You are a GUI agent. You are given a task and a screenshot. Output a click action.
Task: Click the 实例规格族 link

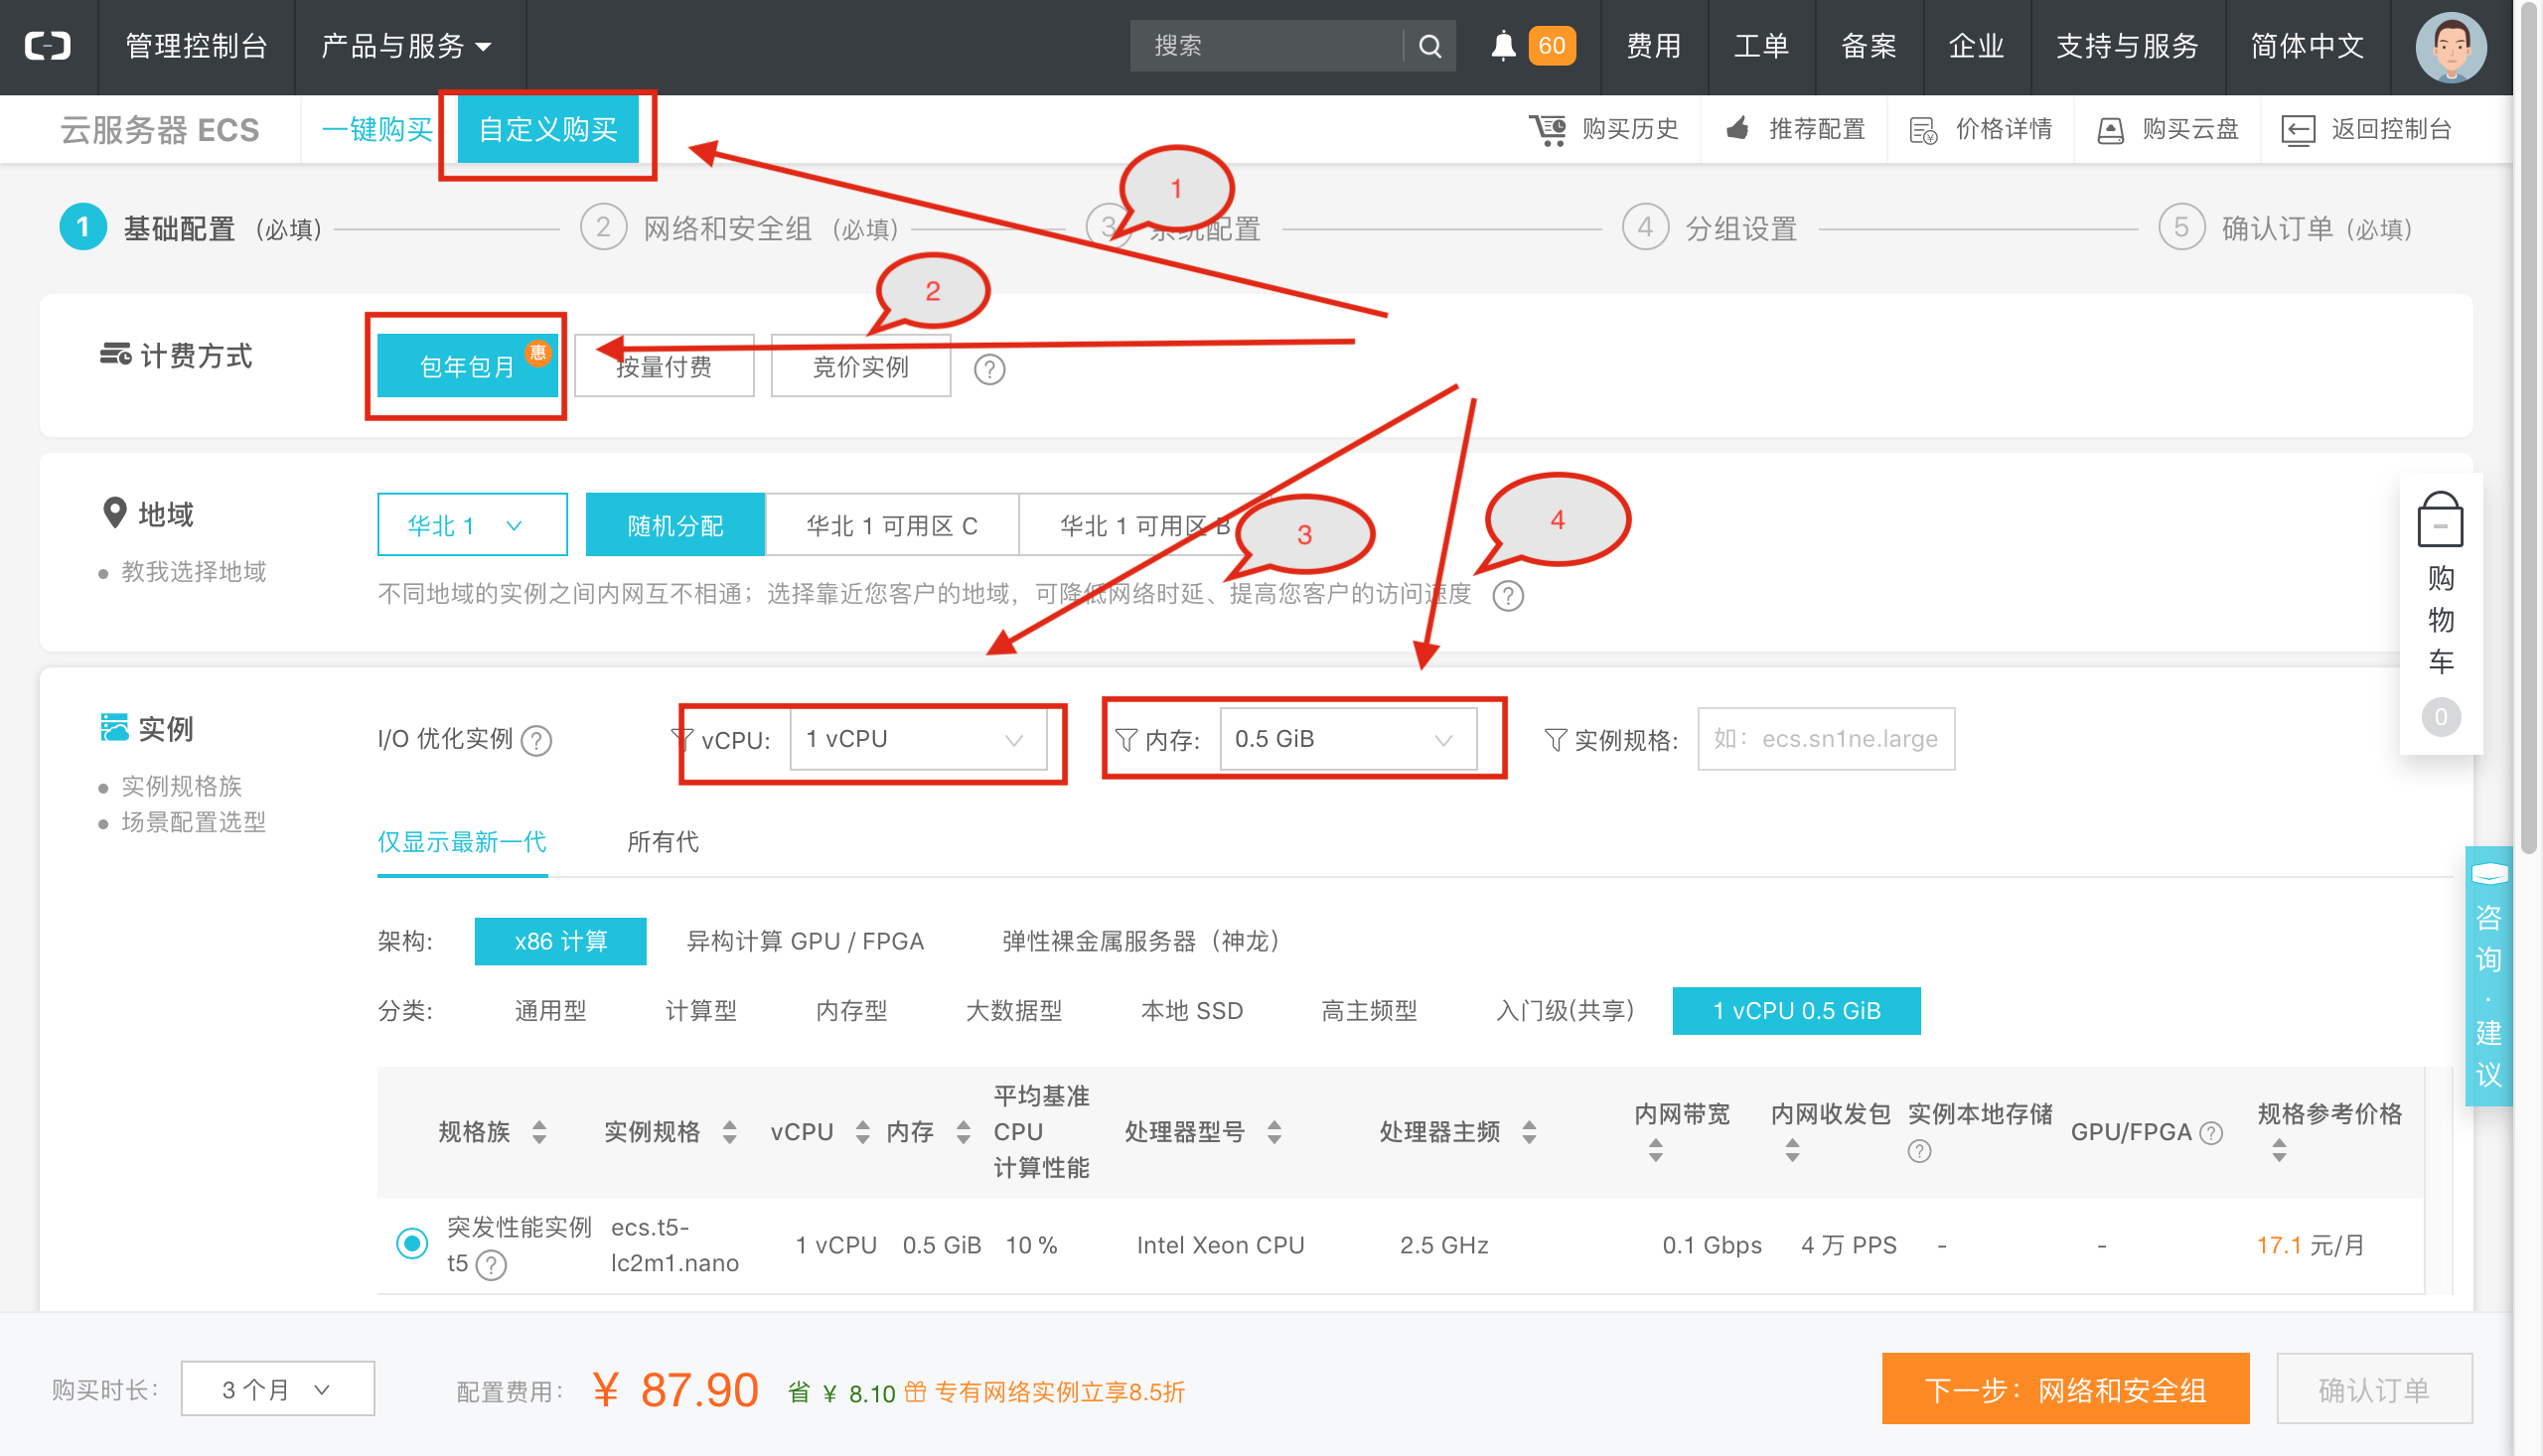point(182,787)
